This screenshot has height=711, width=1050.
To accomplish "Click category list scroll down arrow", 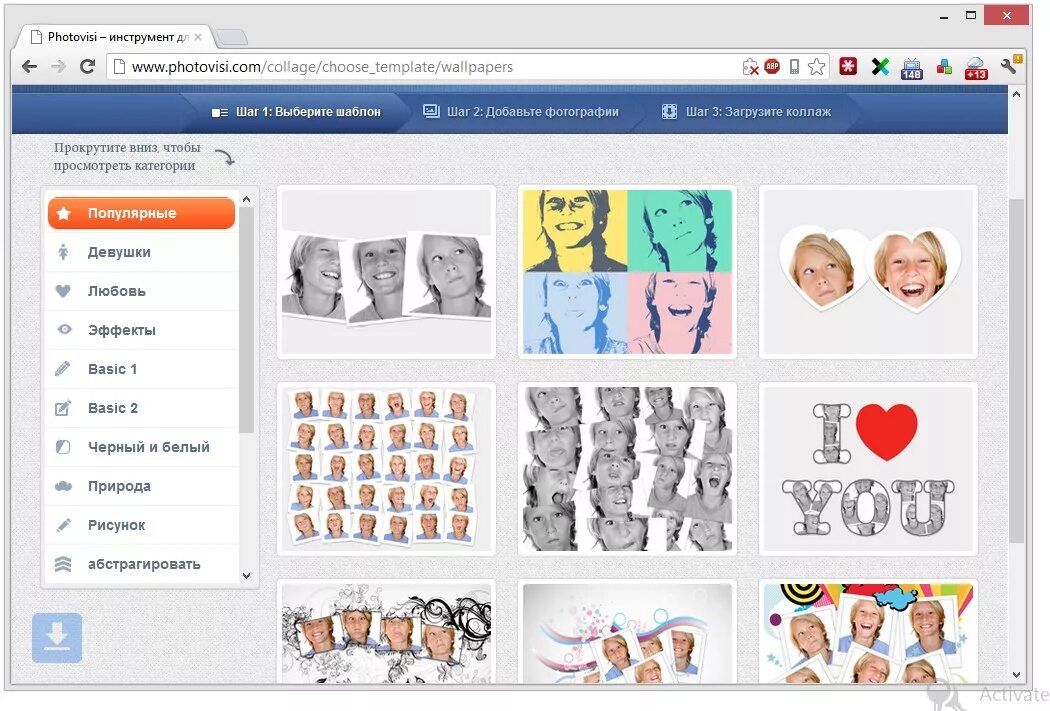I will click(x=246, y=576).
